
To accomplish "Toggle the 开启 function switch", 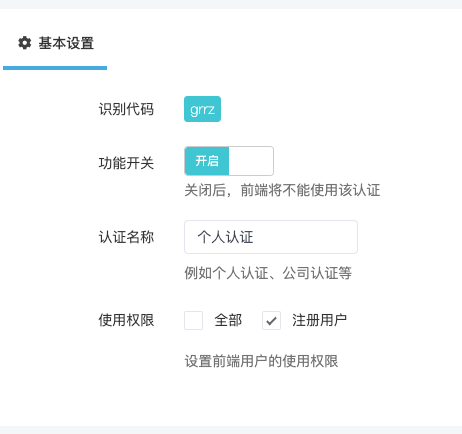I will click(229, 161).
